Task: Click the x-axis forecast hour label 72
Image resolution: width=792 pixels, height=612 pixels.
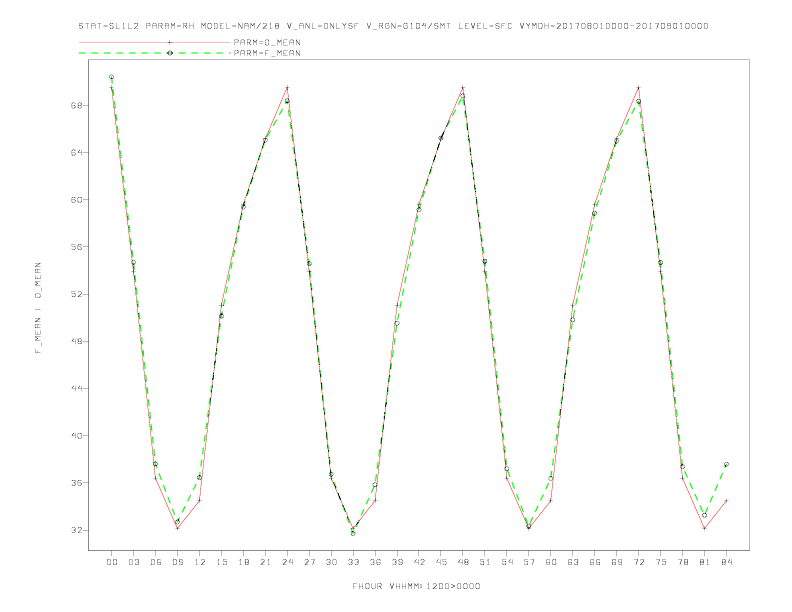Action: click(639, 562)
